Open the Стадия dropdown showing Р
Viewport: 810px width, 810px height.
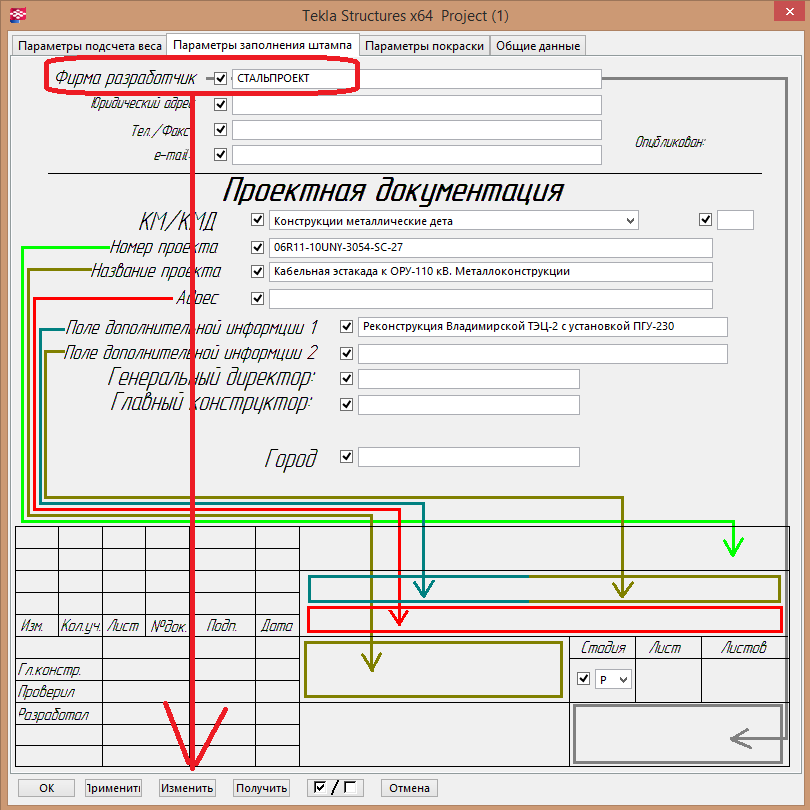(613, 679)
